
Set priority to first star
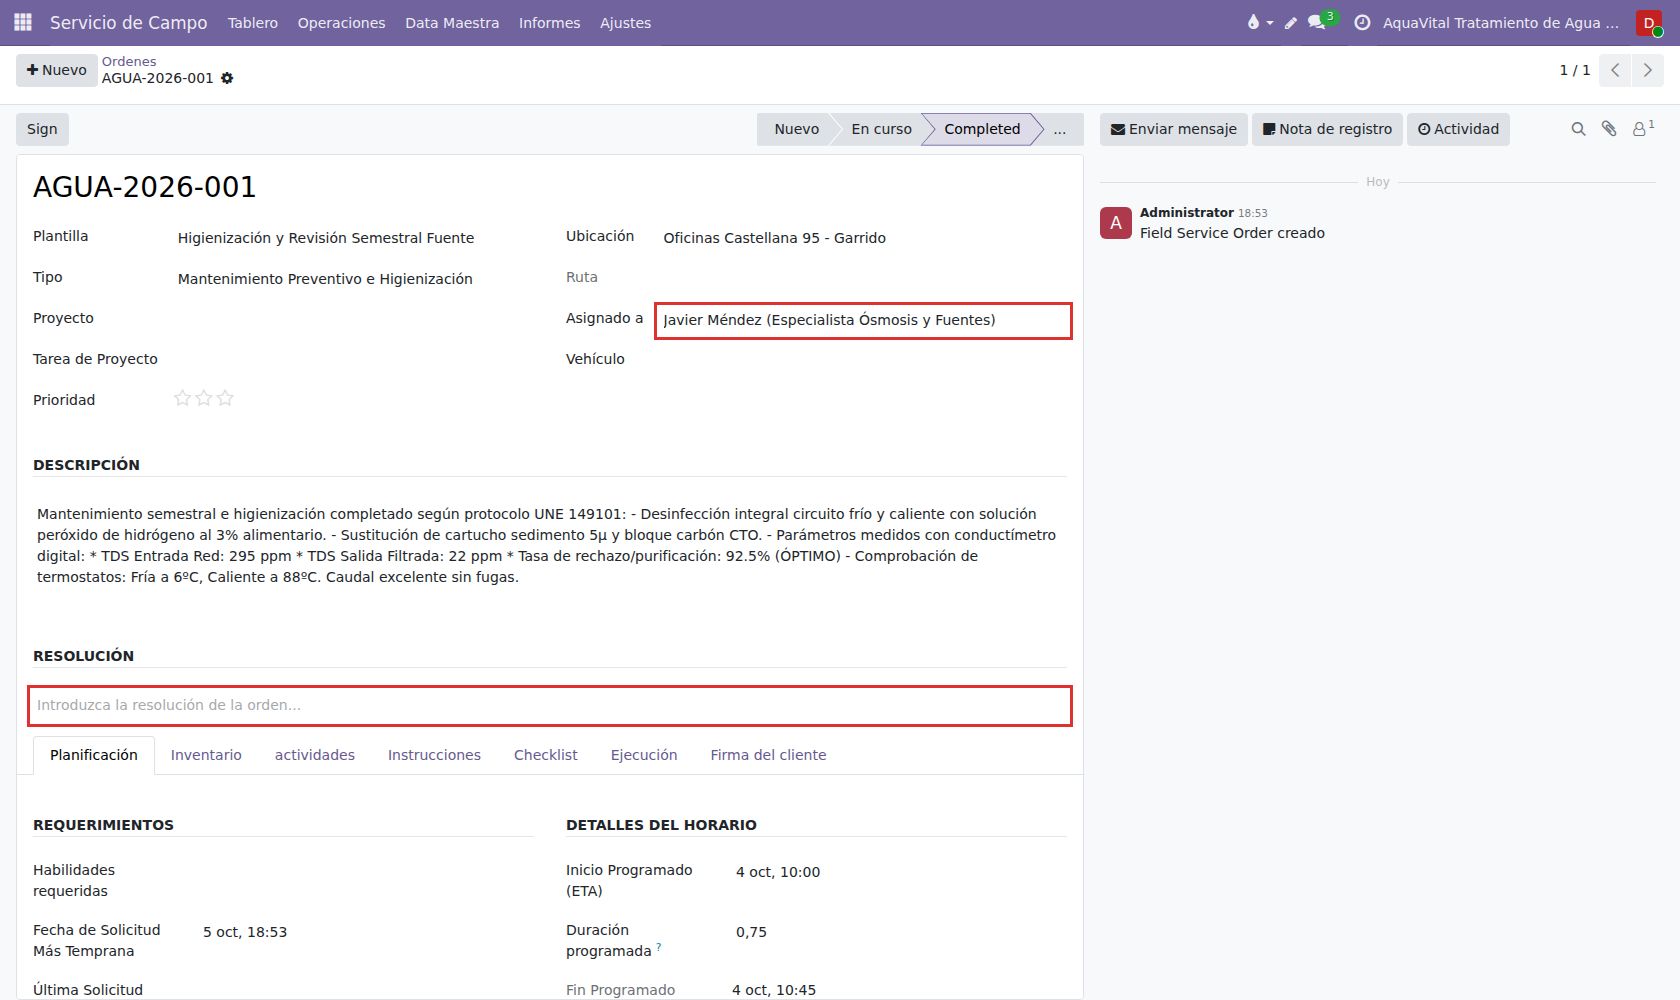pos(182,398)
